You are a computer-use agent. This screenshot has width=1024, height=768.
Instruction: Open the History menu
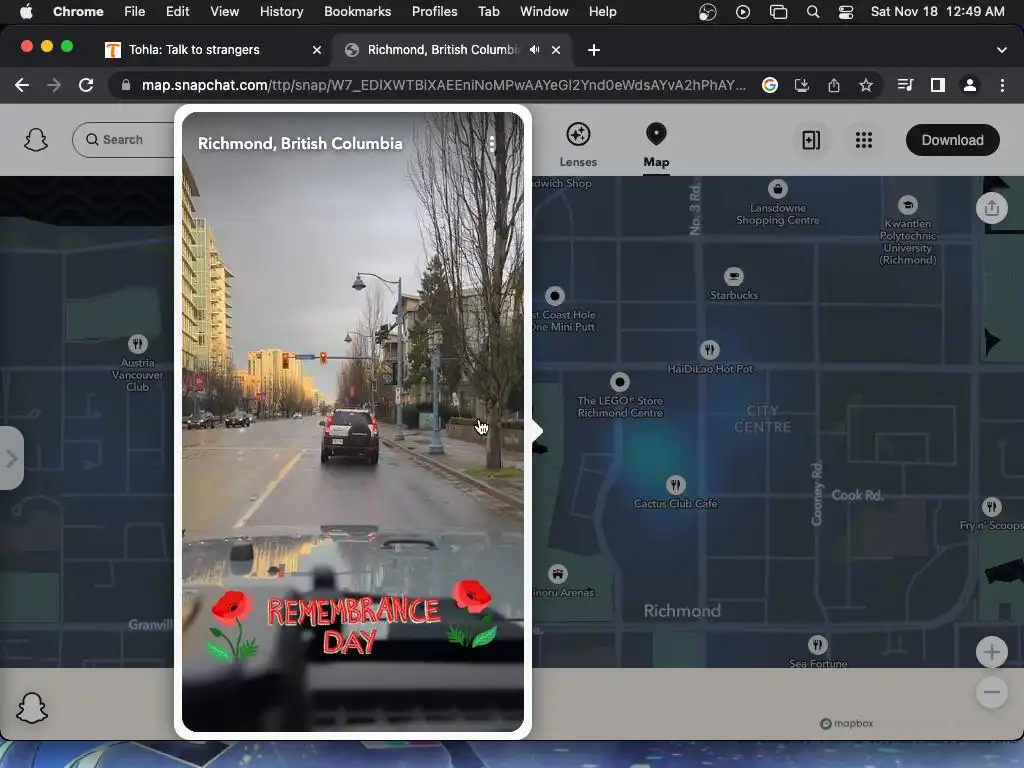(x=281, y=11)
